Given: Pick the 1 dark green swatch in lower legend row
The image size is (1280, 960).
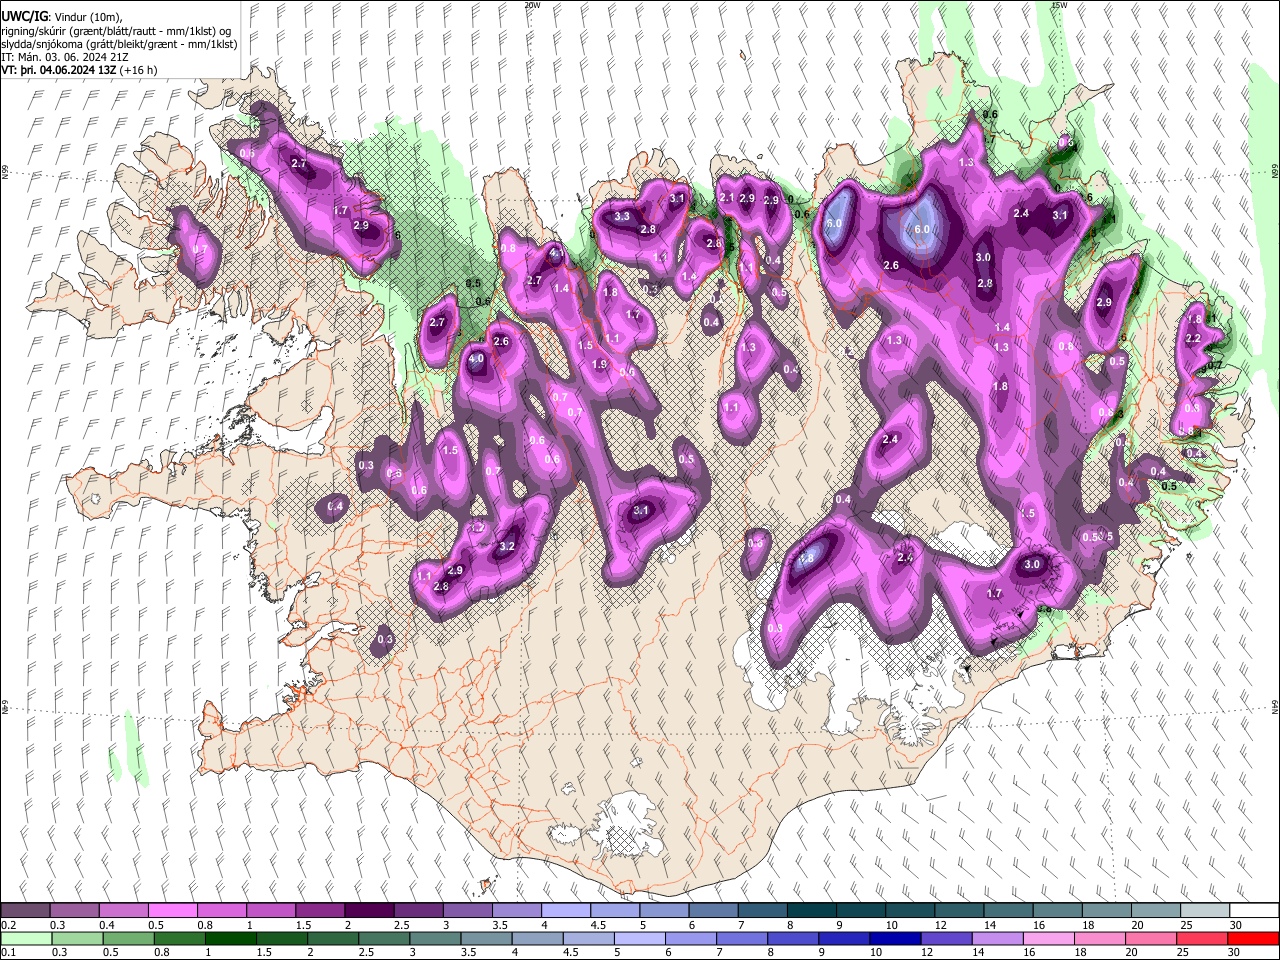Looking at the screenshot, I should (x=233, y=938).
